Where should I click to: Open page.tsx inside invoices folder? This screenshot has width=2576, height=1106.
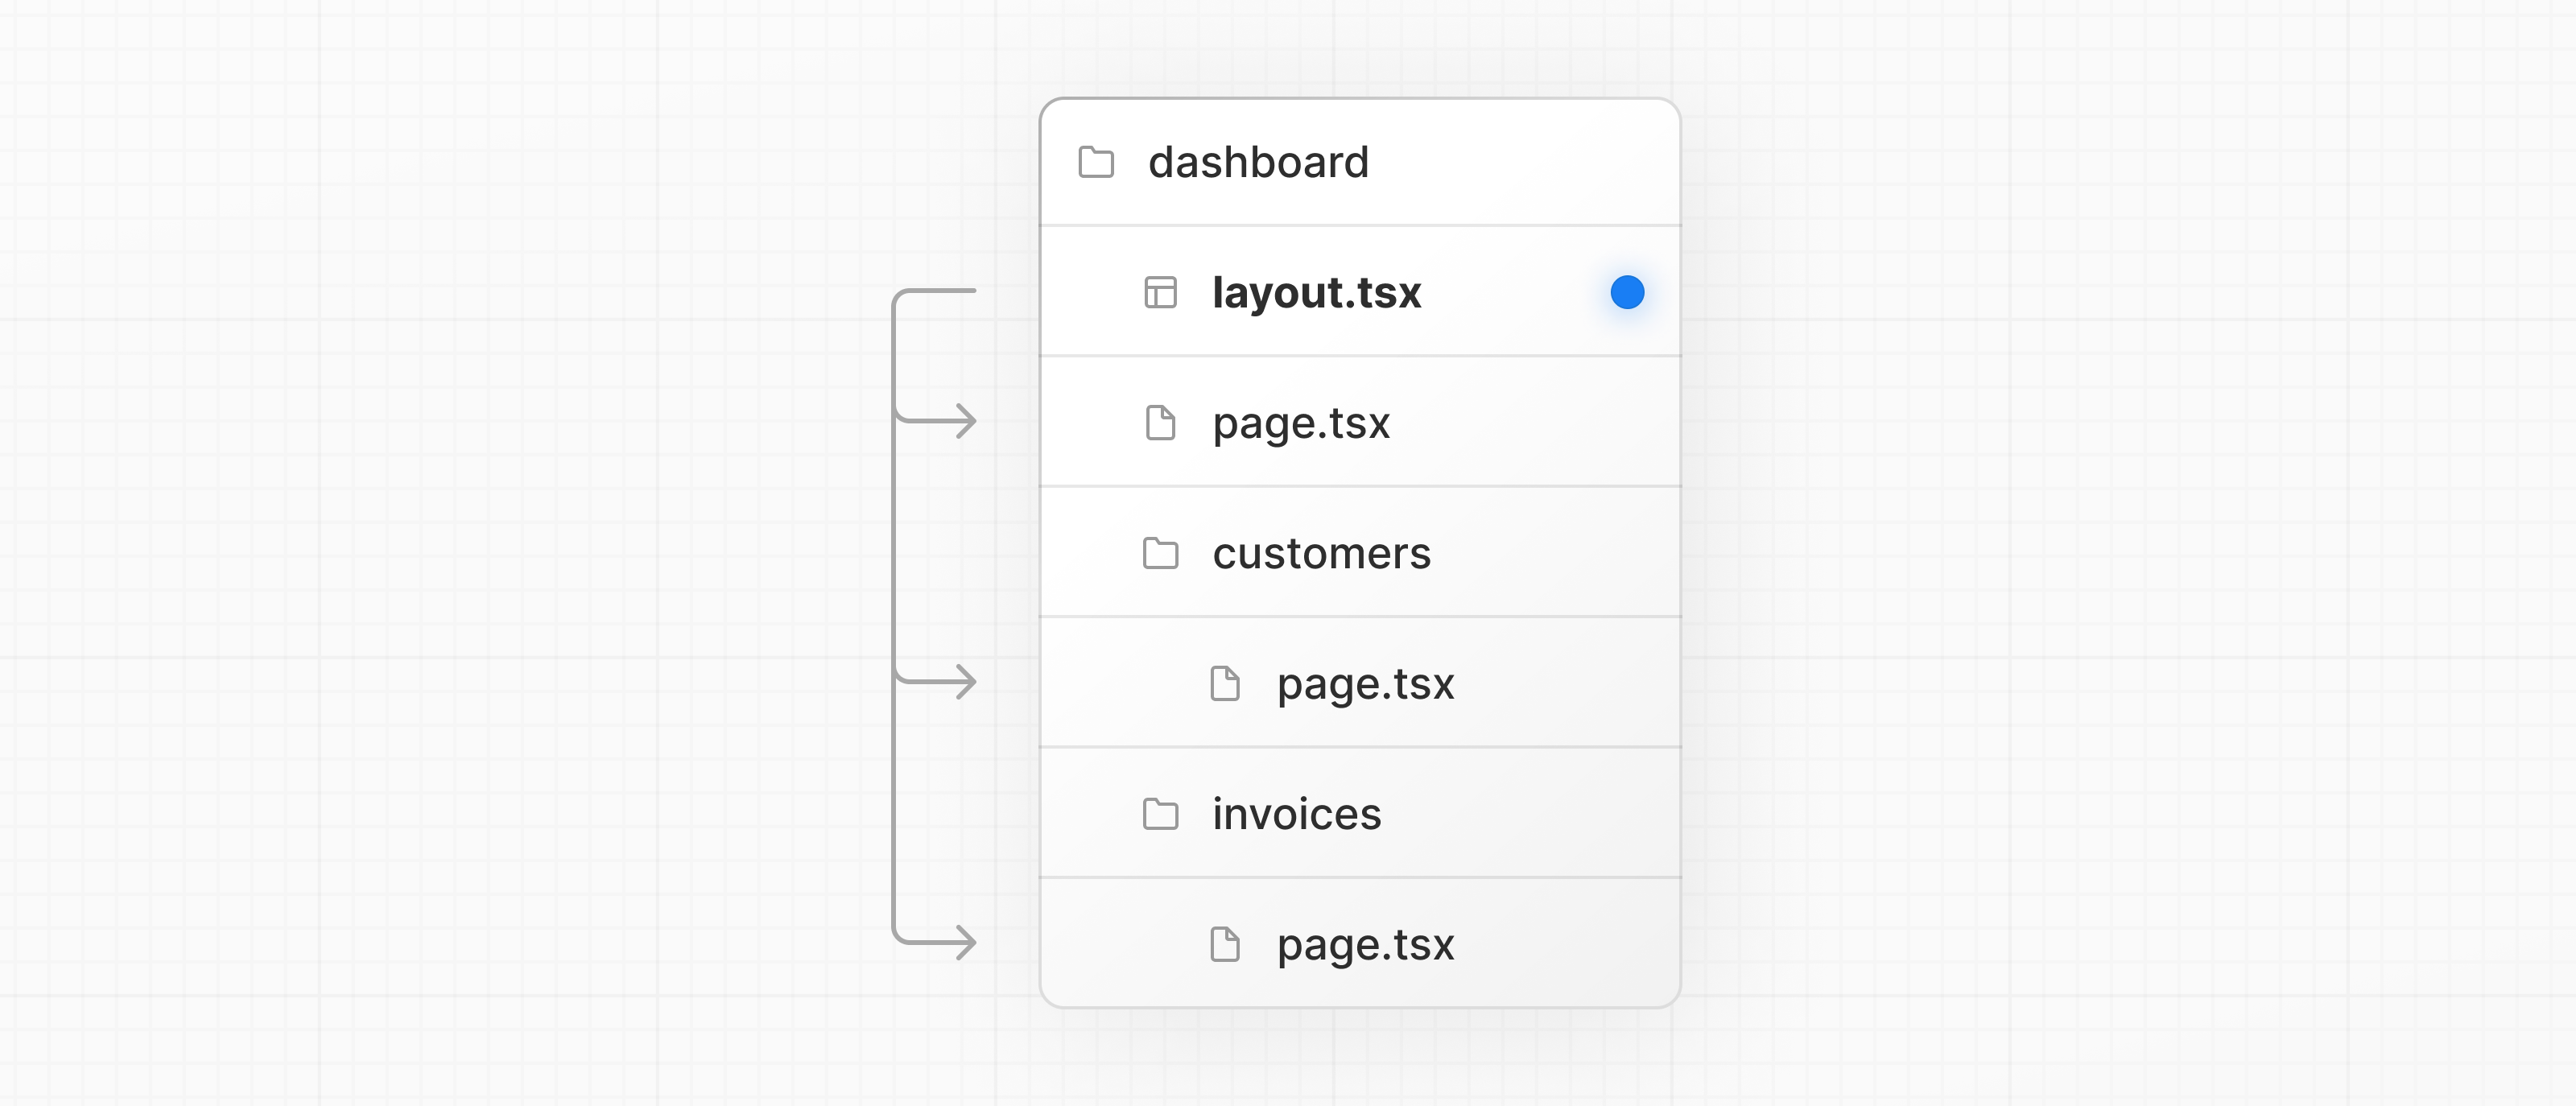[1365, 944]
